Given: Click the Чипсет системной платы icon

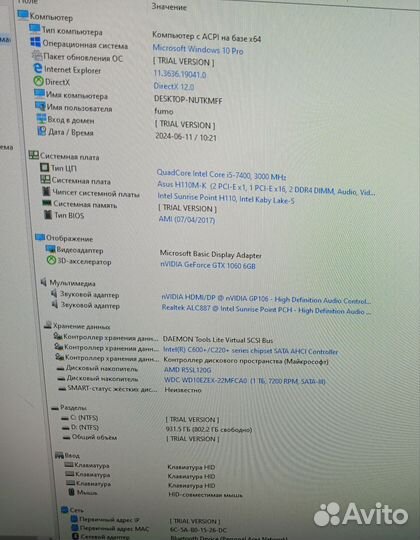Looking at the screenshot, I should click(46, 191).
